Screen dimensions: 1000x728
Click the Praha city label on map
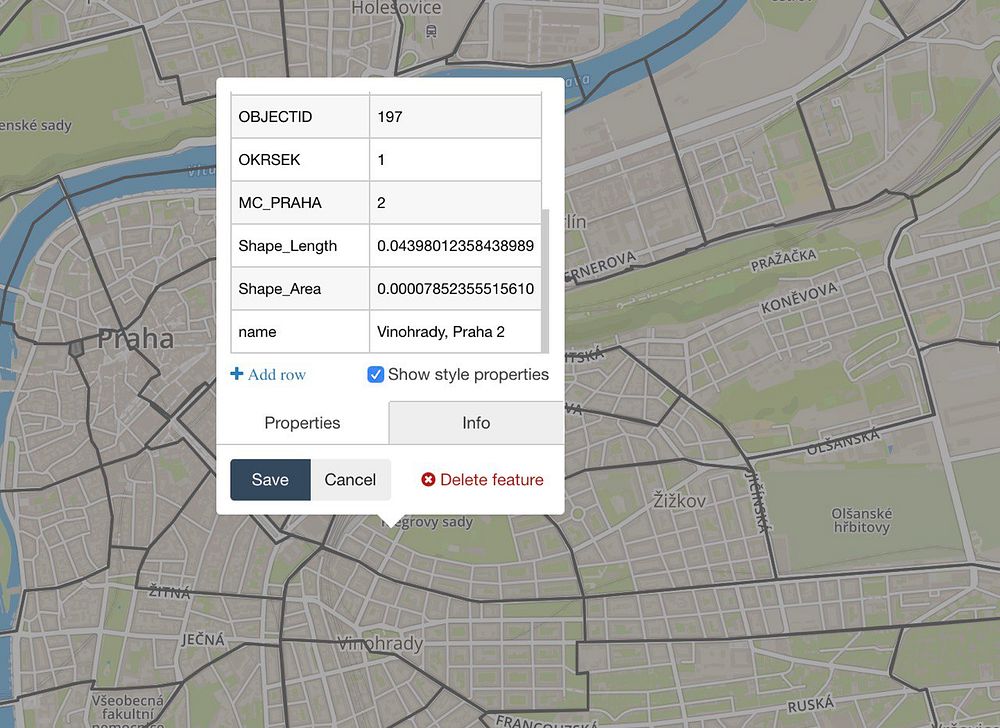136,339
